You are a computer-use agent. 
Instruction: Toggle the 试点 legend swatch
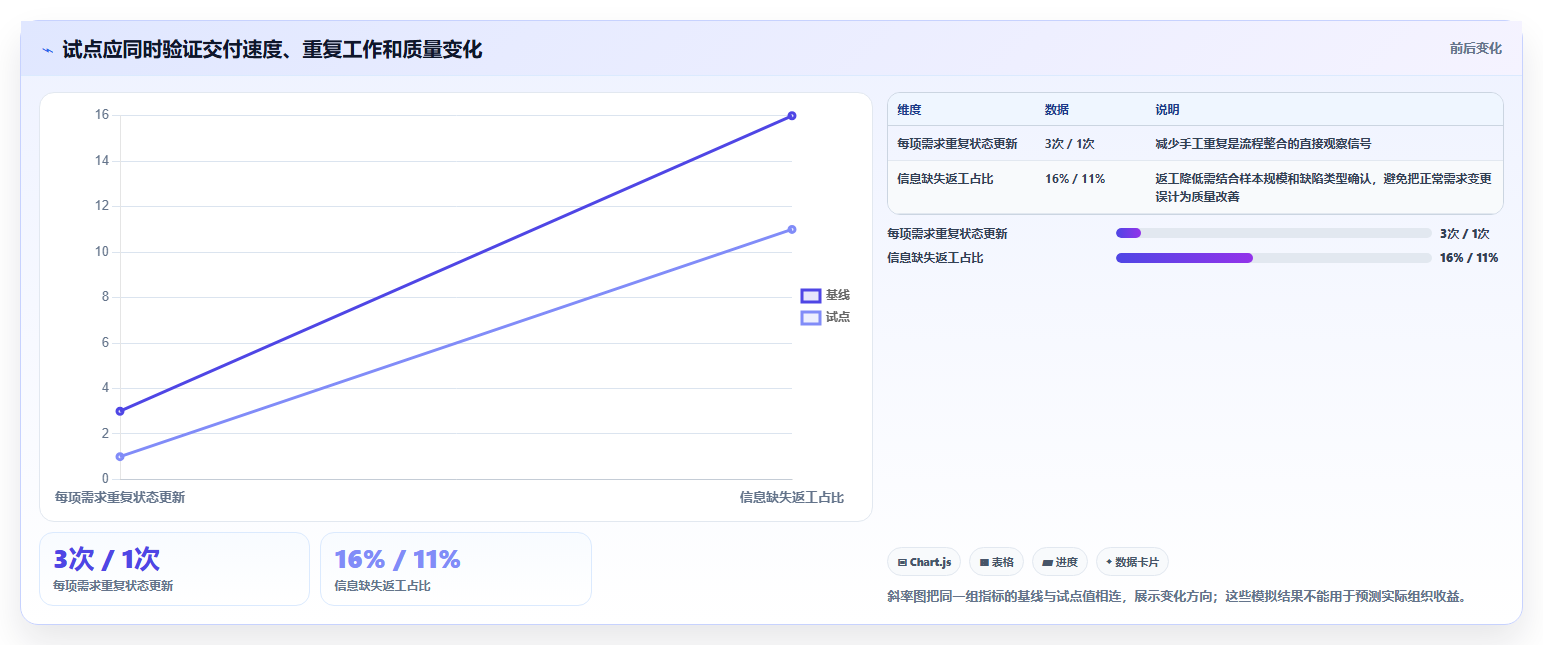[x=811, y=317]
